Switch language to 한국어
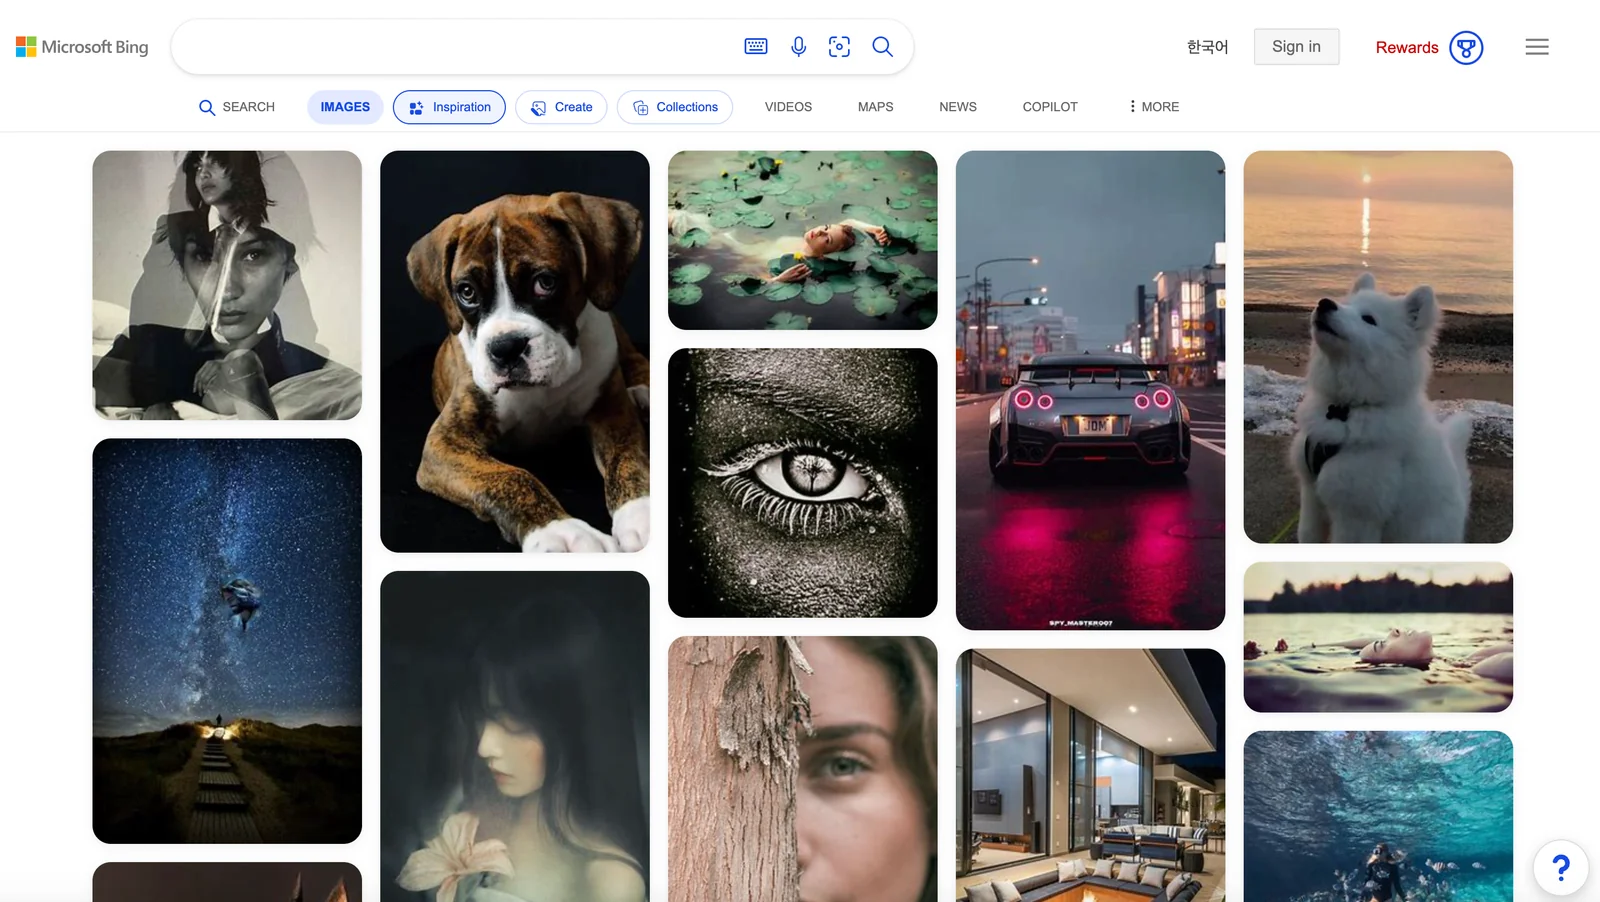Screen dimensions: 1600x902 click(1207, 47)
